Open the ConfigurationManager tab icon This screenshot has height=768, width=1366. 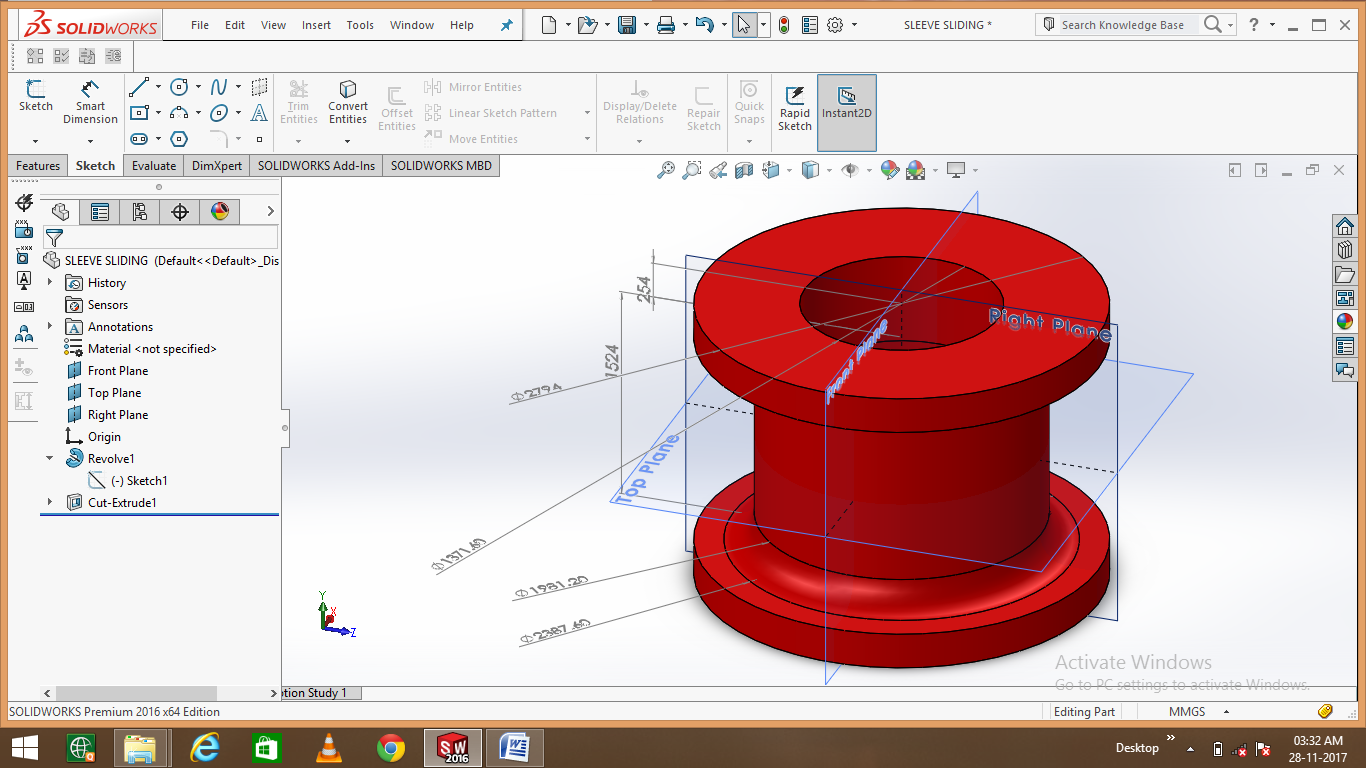point(139,211)
